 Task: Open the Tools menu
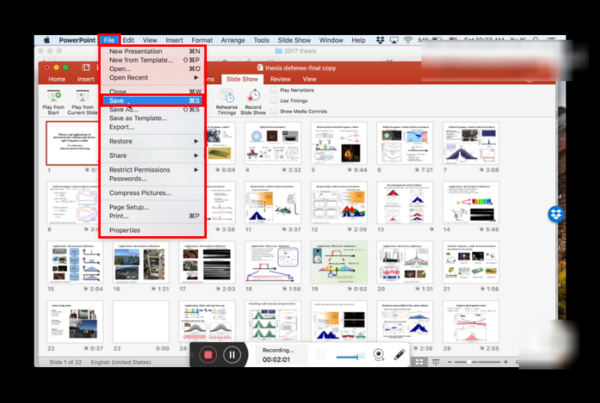(261, 40)
